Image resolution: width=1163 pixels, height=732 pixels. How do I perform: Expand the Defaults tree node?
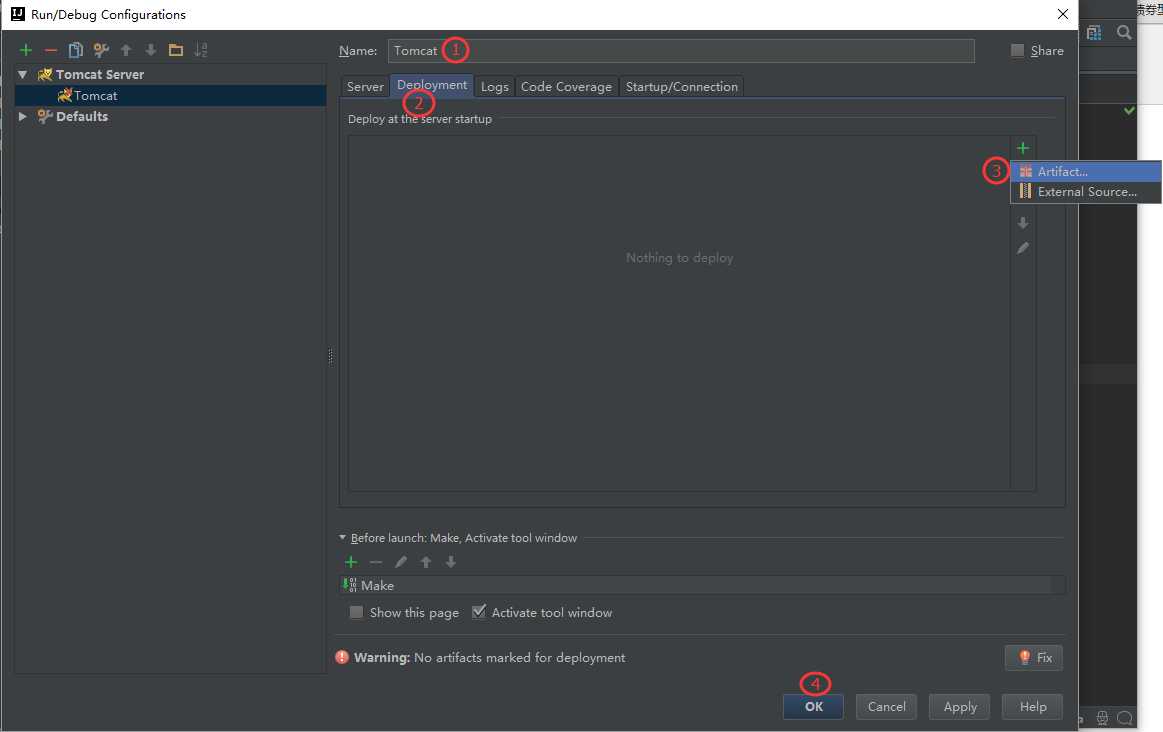point(23,116)
